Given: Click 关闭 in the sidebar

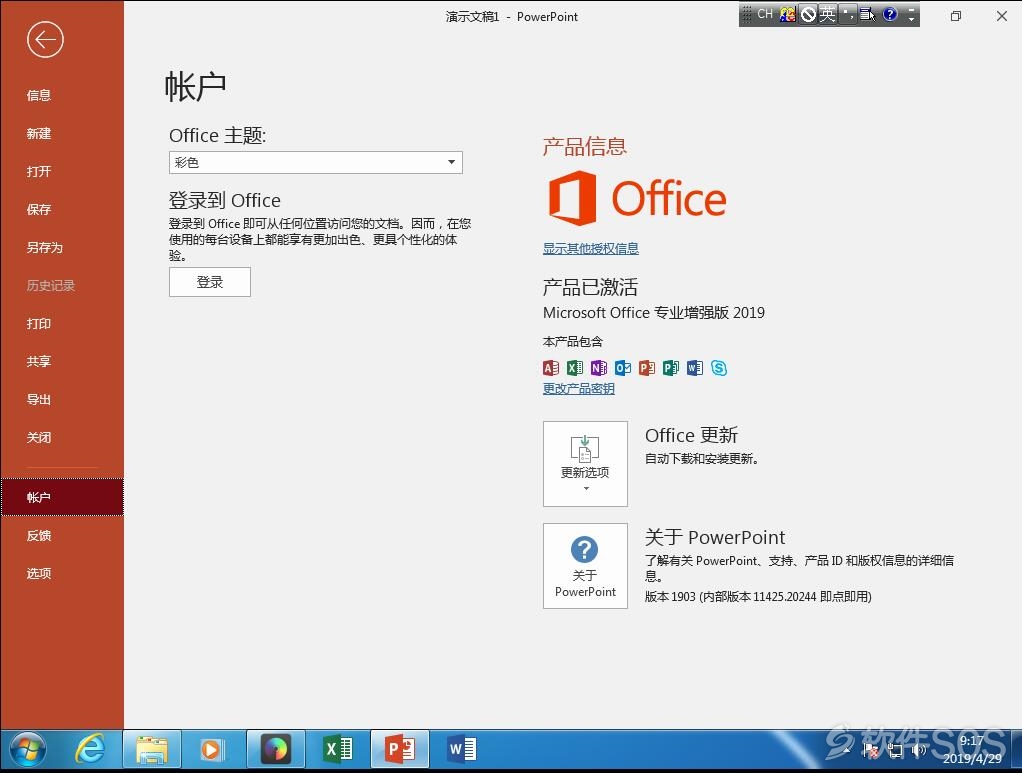Looking at the screenshot, I should tap(38, 437).
